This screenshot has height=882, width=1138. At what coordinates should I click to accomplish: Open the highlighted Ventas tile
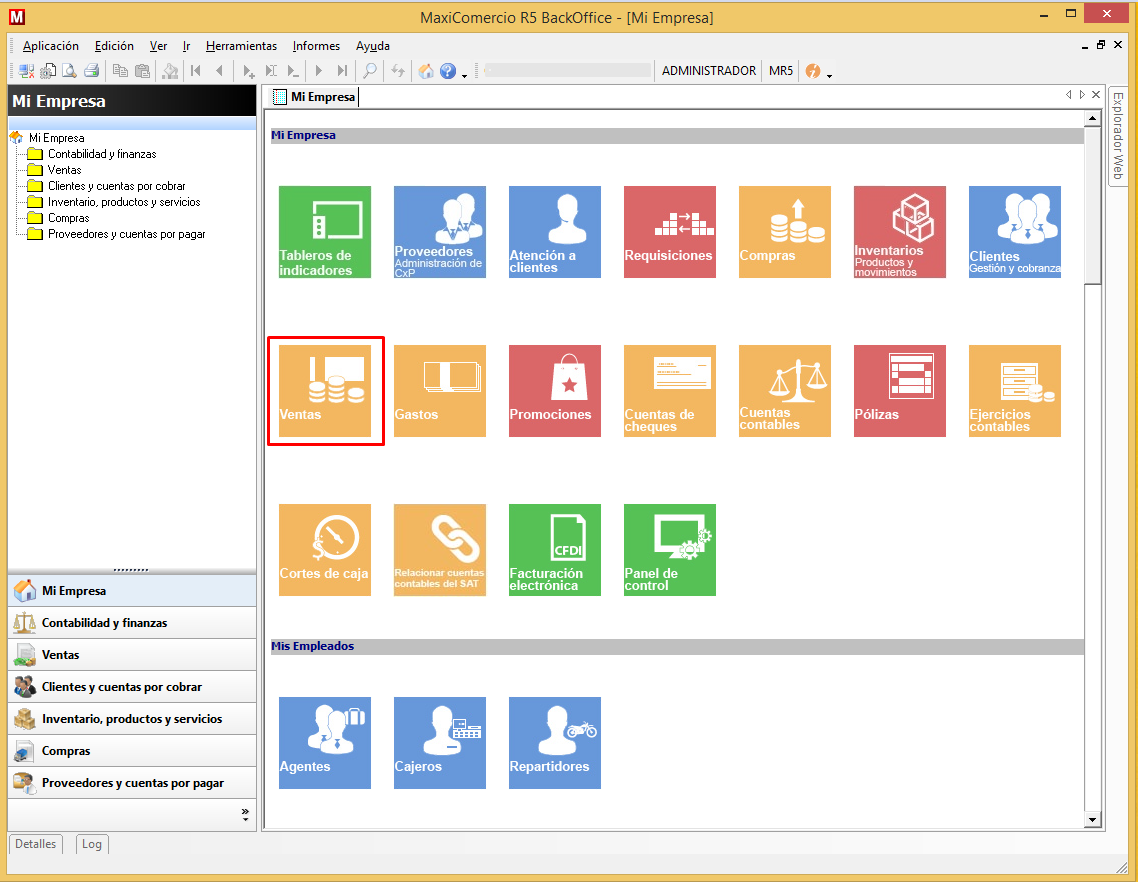pos(324,391)
